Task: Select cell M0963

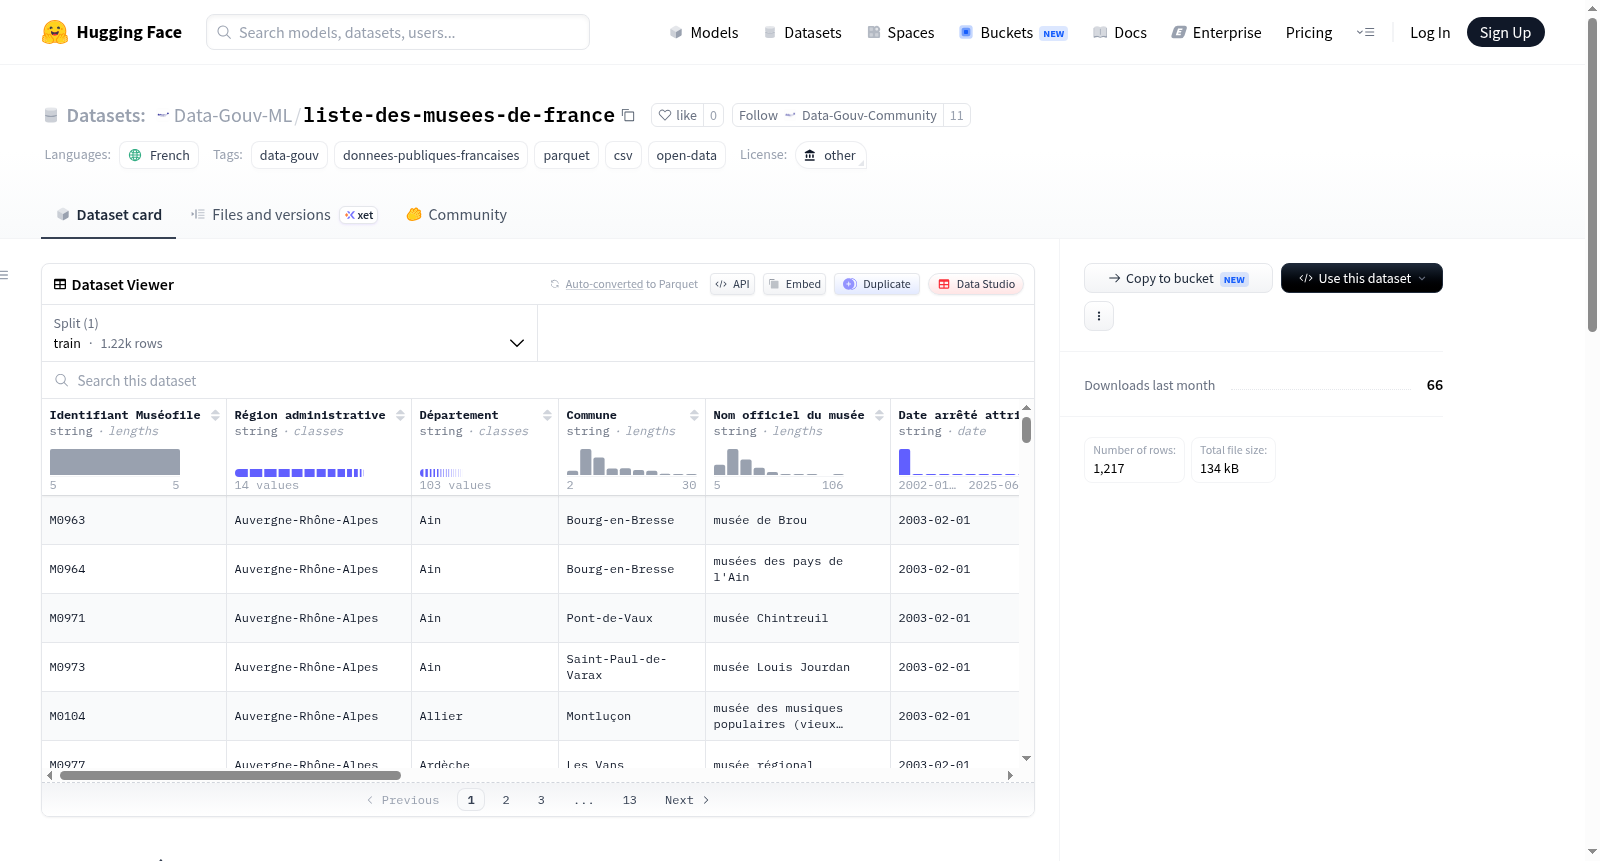Action: point(134,520)
